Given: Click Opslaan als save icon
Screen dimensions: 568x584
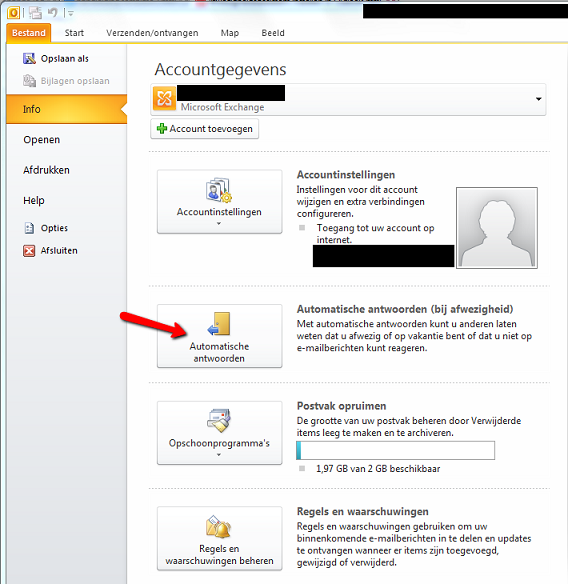Looking at the screenshot, I should point(29,58).
